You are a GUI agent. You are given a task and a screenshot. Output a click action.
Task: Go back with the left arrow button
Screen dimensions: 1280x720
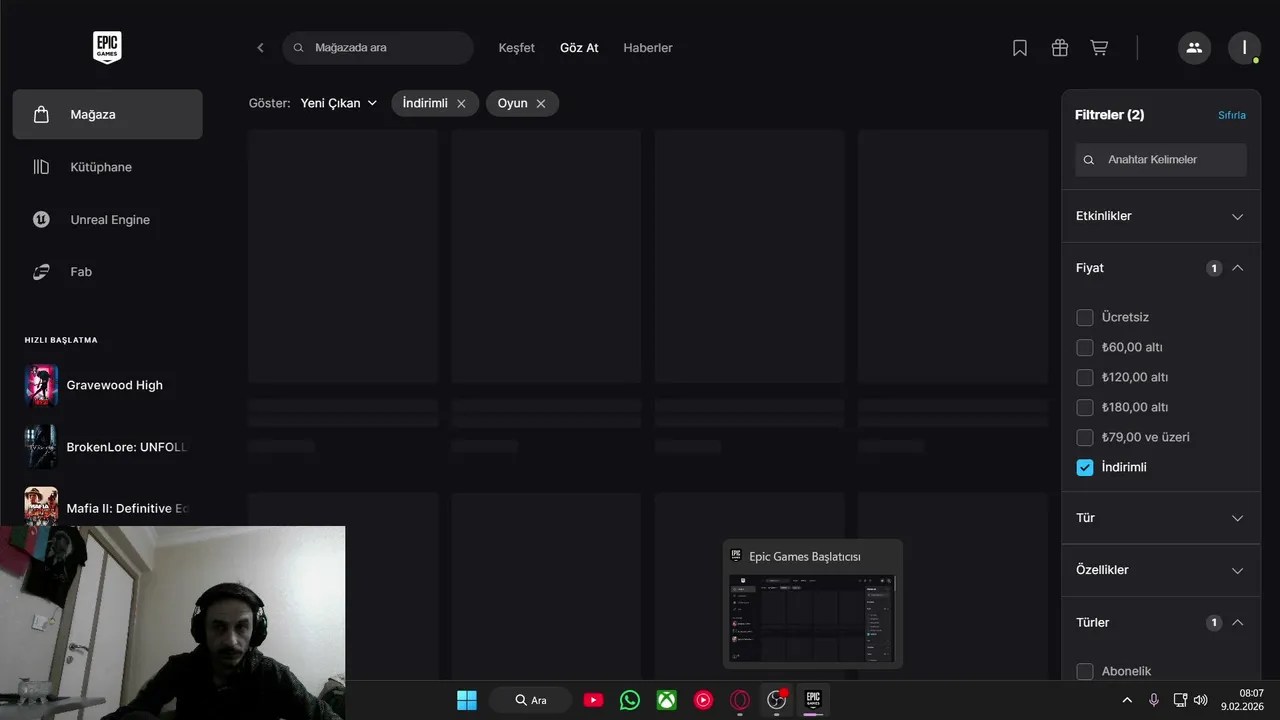coord(260,48)
